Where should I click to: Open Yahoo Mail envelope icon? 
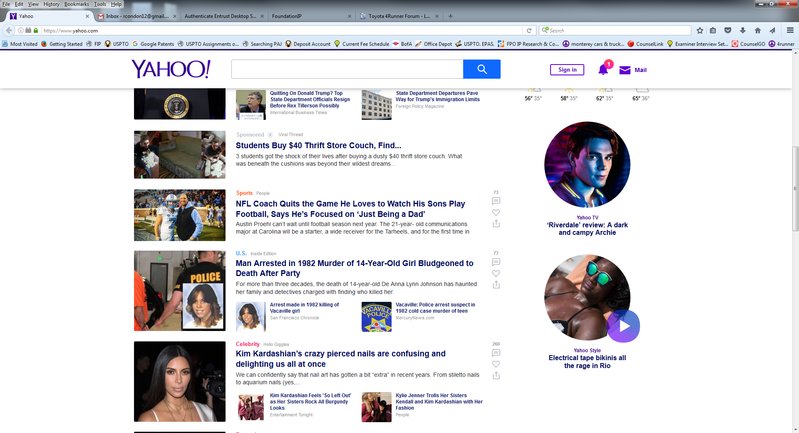(x=625, y=70)
